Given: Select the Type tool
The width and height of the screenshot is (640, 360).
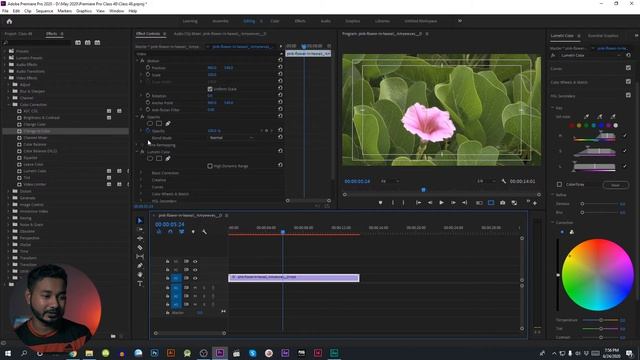Looking at the screenshot, I should (x=140, y=283).
